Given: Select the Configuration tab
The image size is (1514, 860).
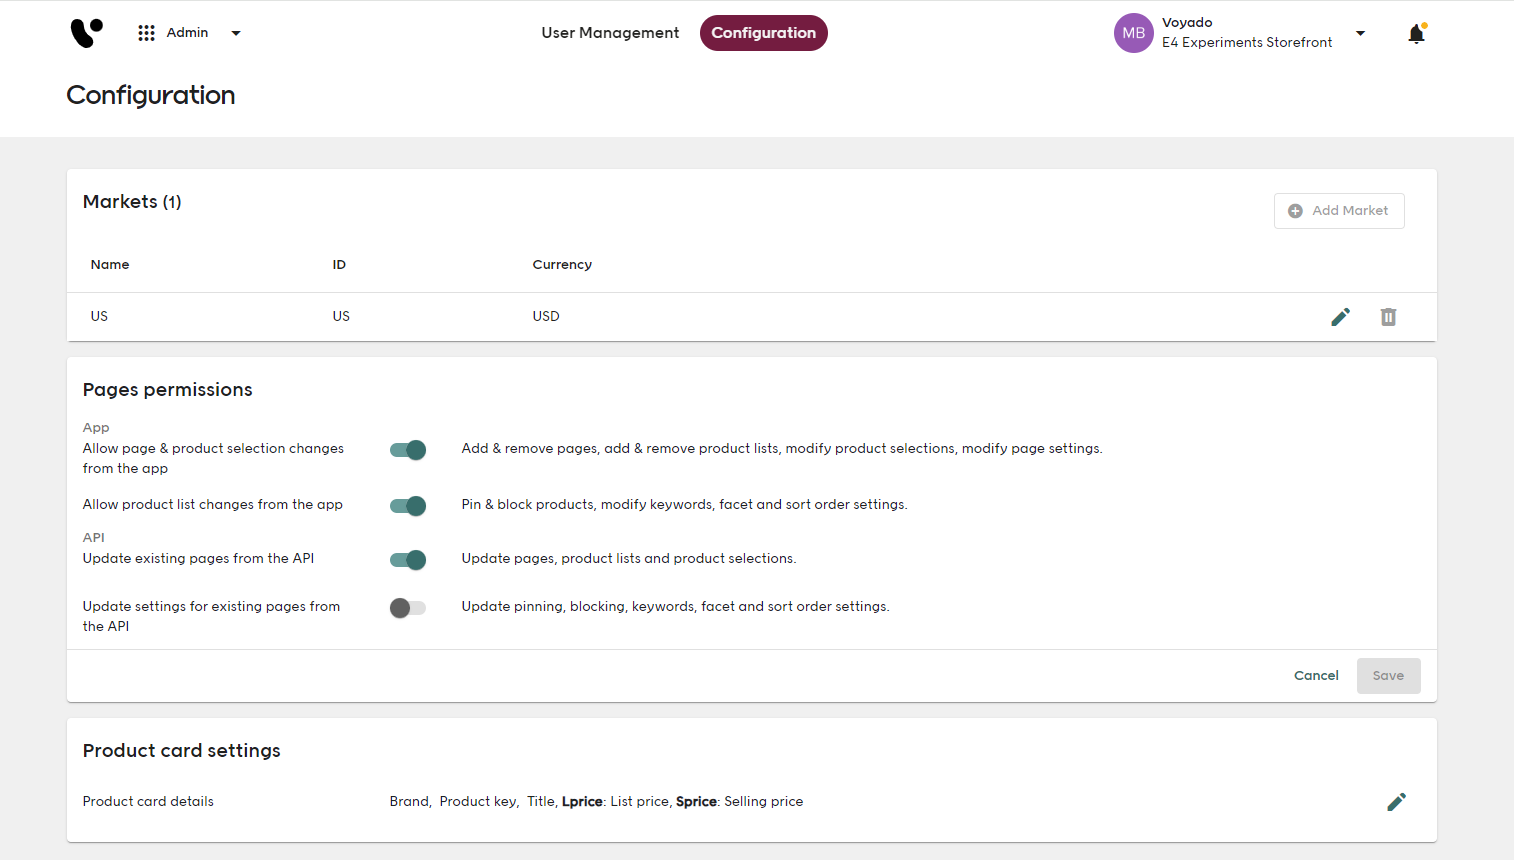Looking at the screenshot, I should pos(764,33).
